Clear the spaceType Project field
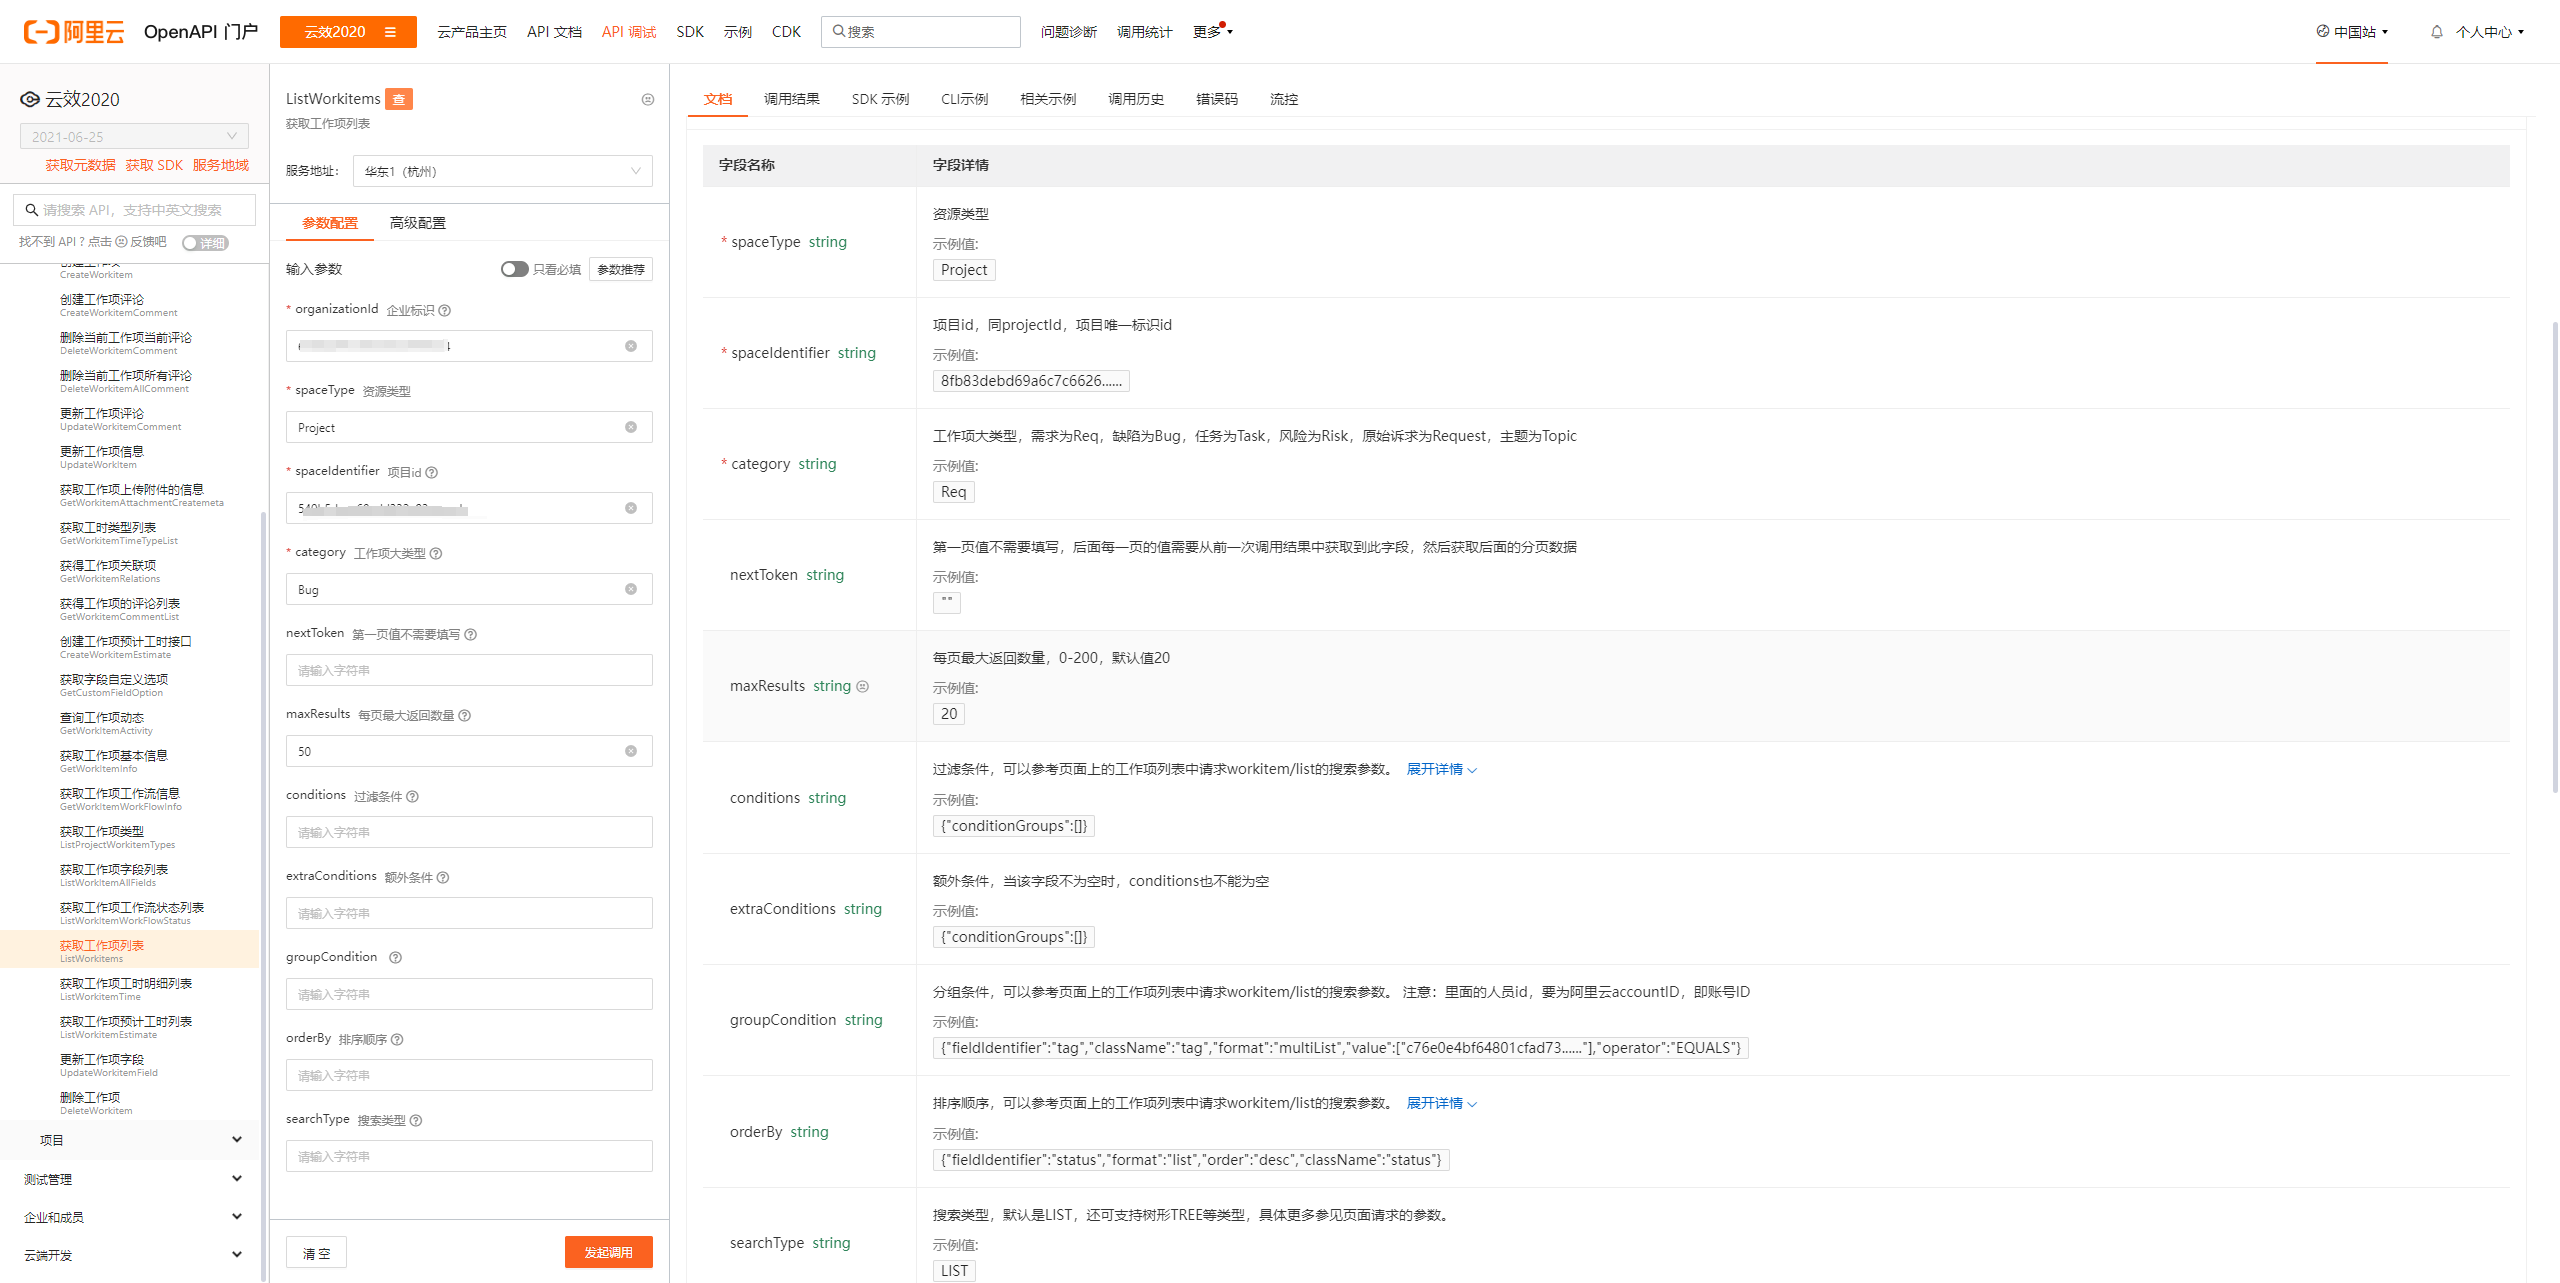This screenshot has width=2560, height=1283. pyautogui.click(x=631, y=427)
